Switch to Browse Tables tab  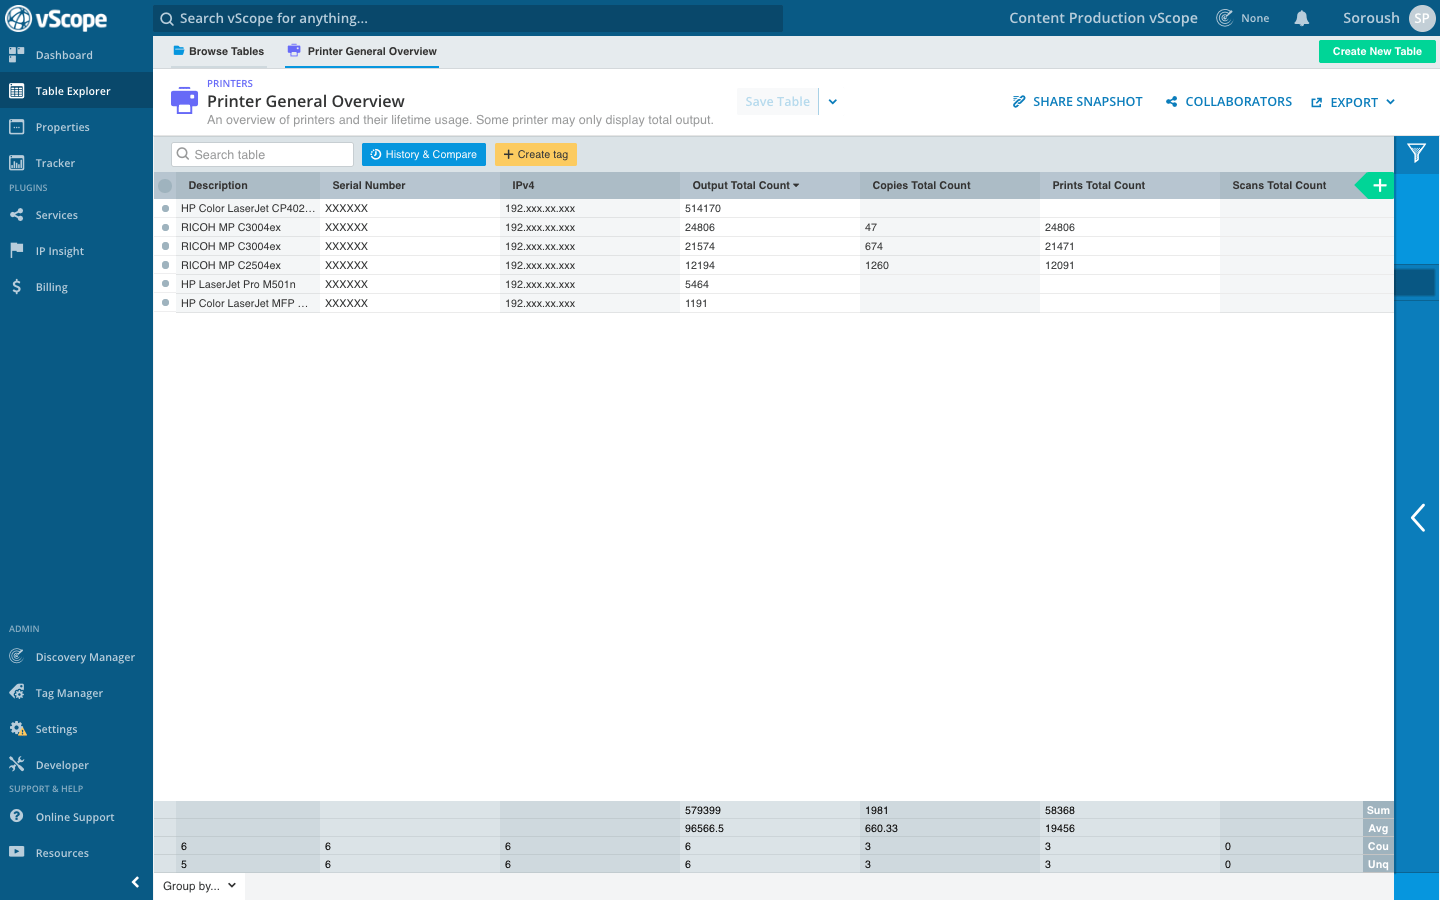(x=218, y=51)
